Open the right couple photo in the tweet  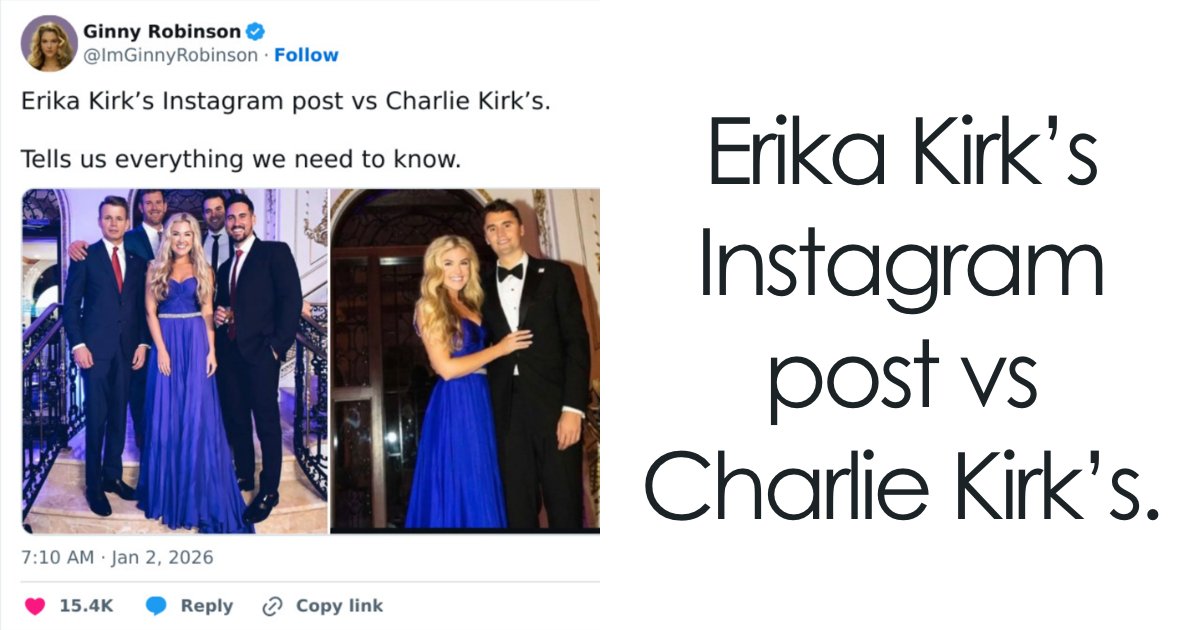pyautogui.click(x=455, y=360)
